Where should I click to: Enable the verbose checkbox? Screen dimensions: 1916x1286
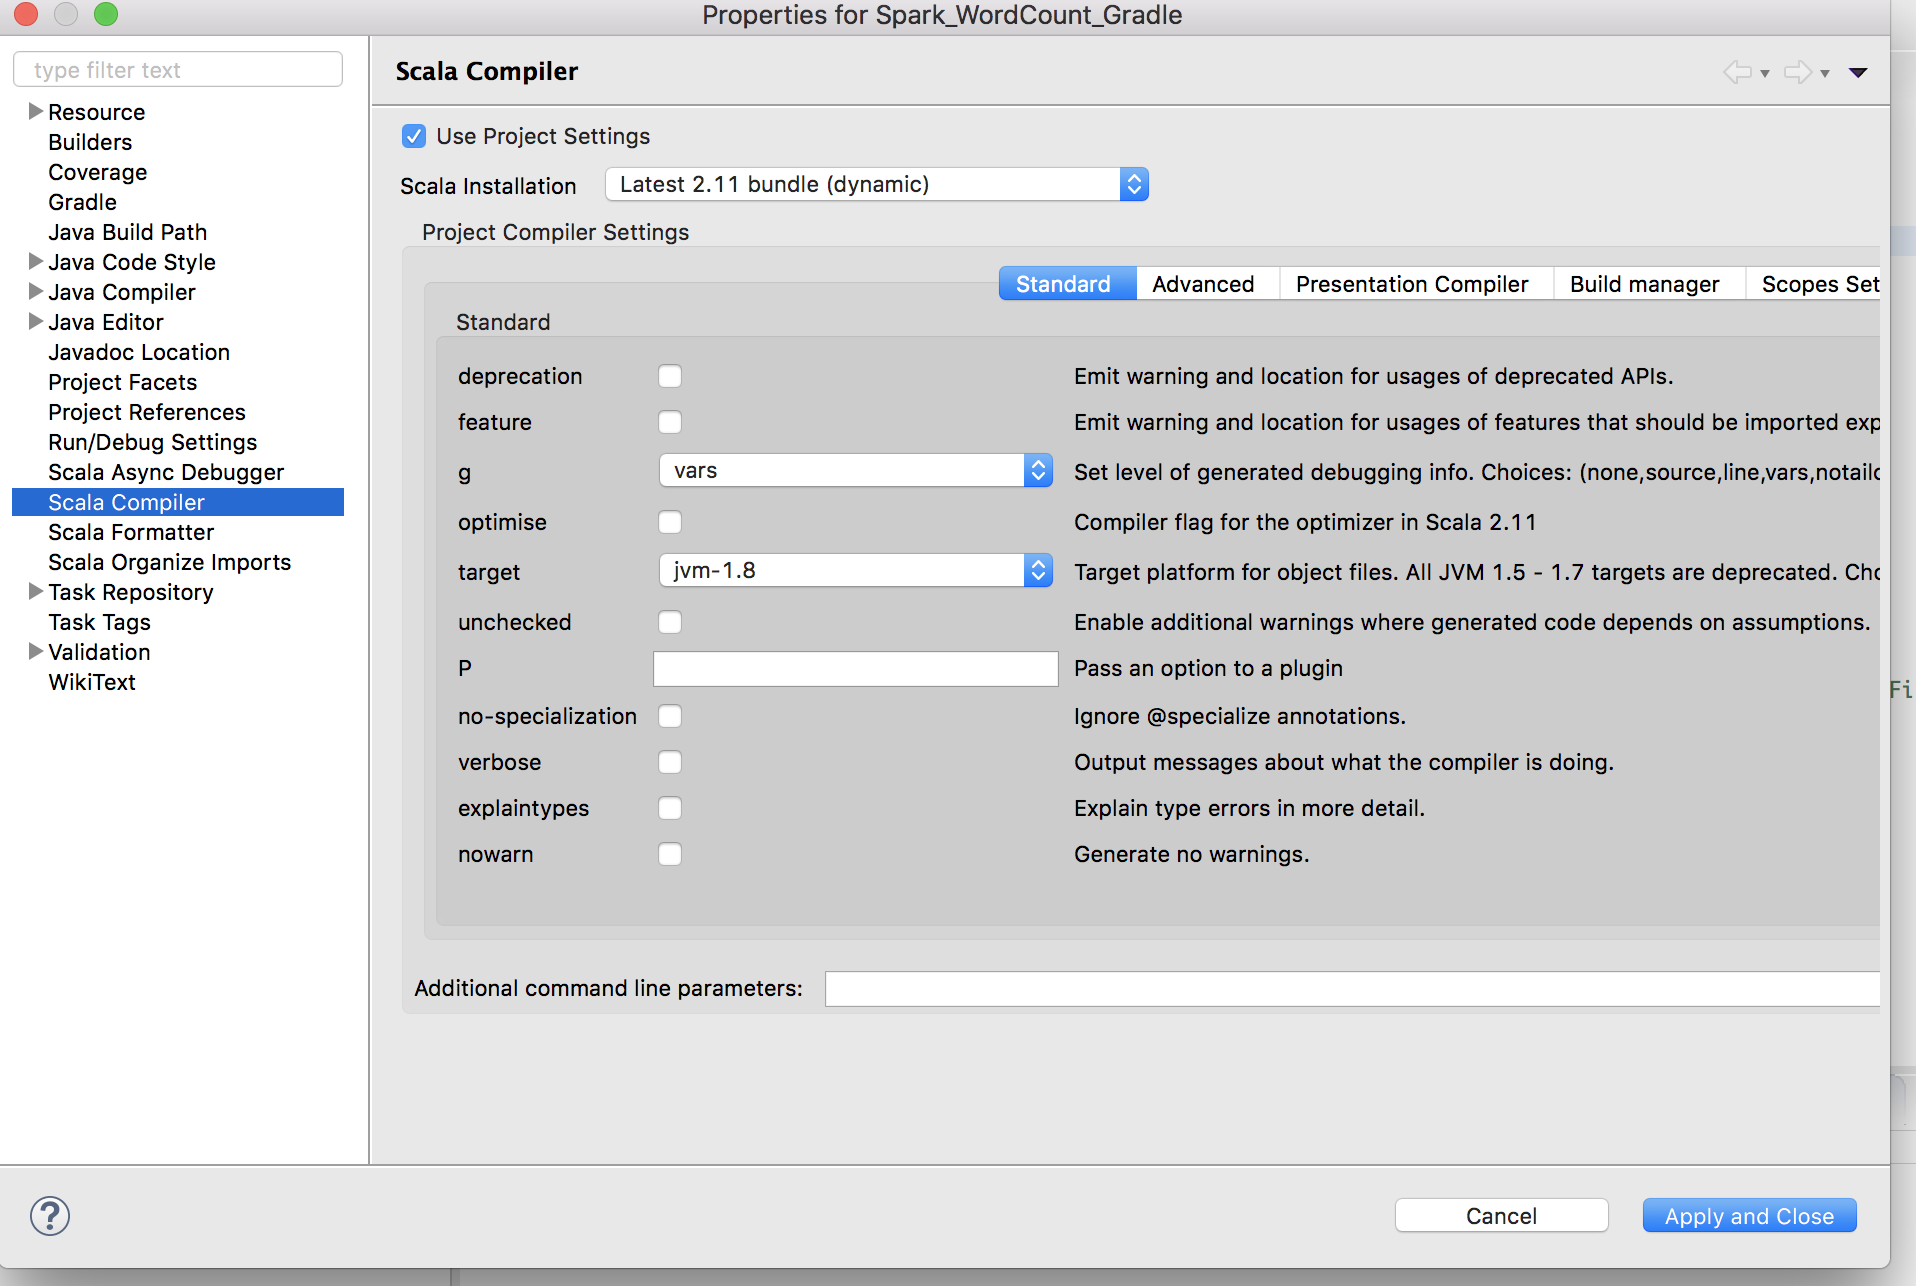coord(670,762)
